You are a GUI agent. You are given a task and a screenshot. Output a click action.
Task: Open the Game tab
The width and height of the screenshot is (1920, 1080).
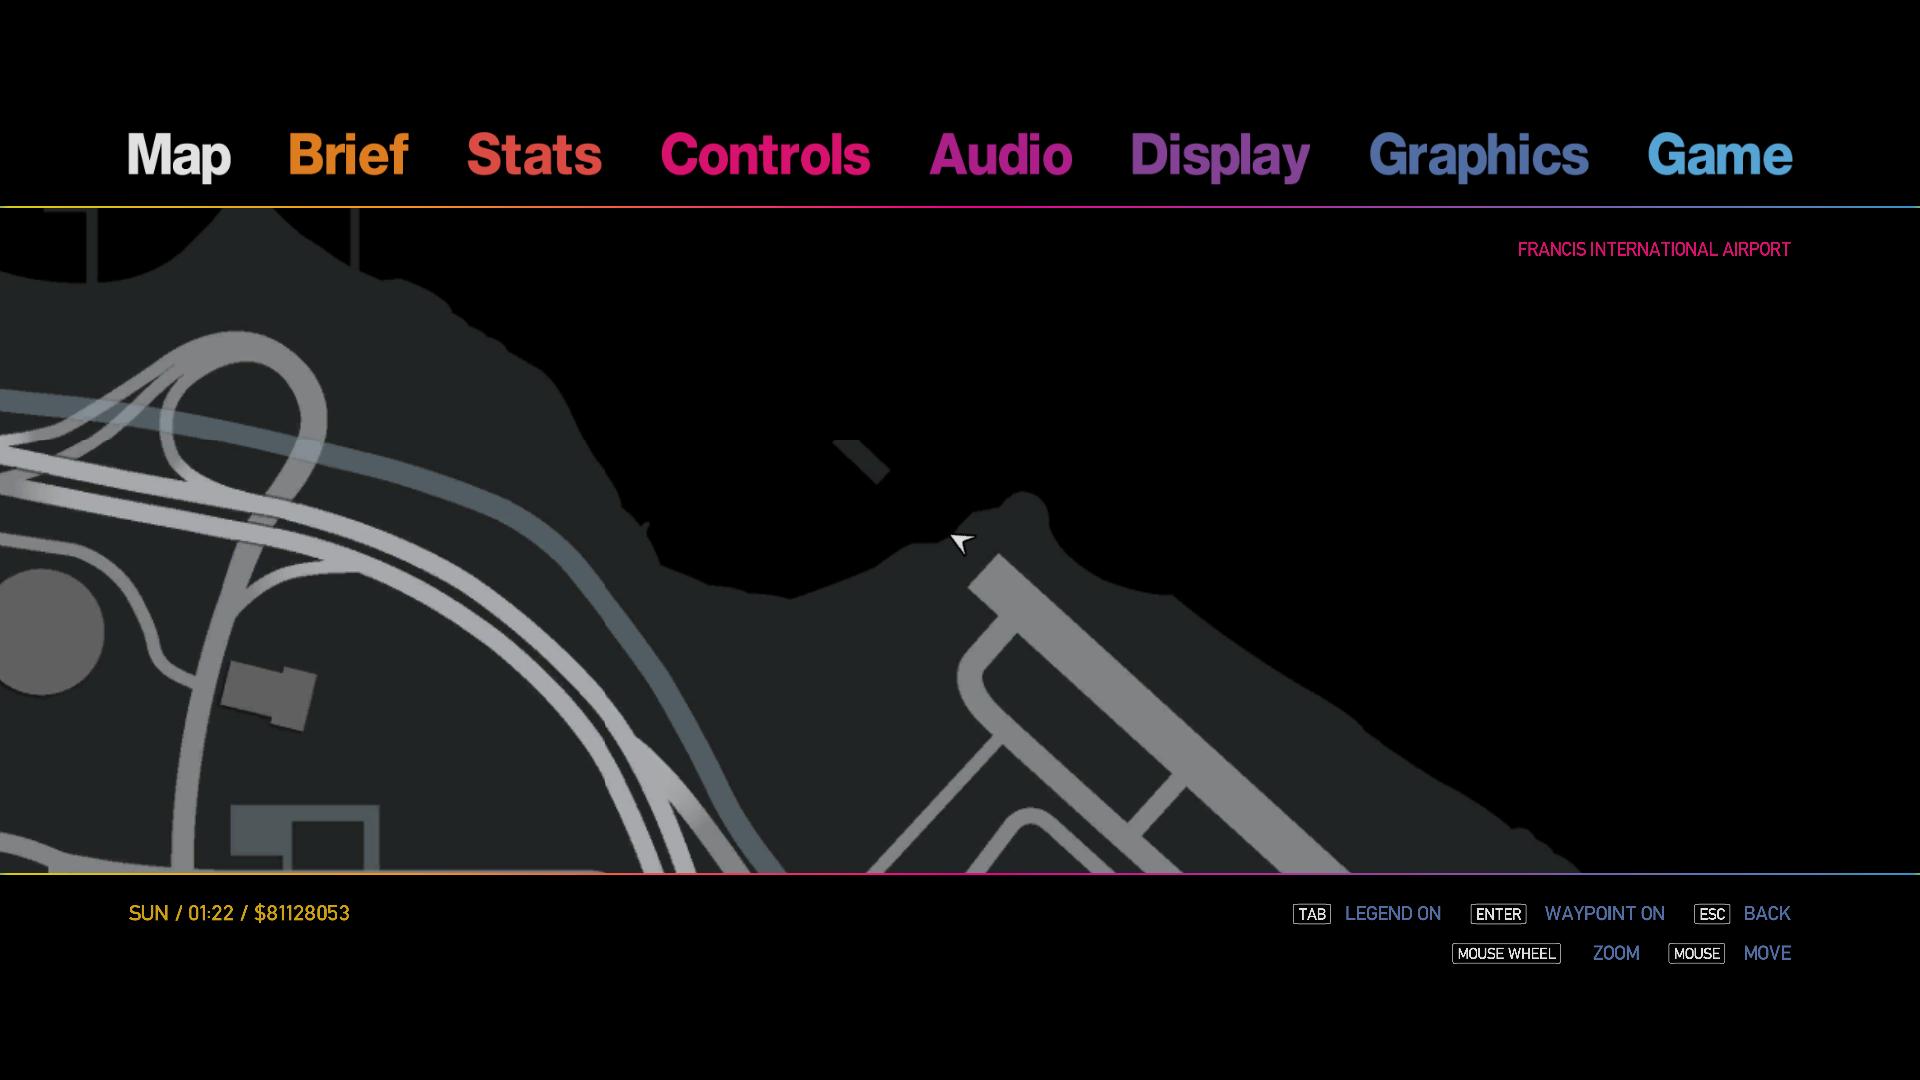click(1719, 154)
